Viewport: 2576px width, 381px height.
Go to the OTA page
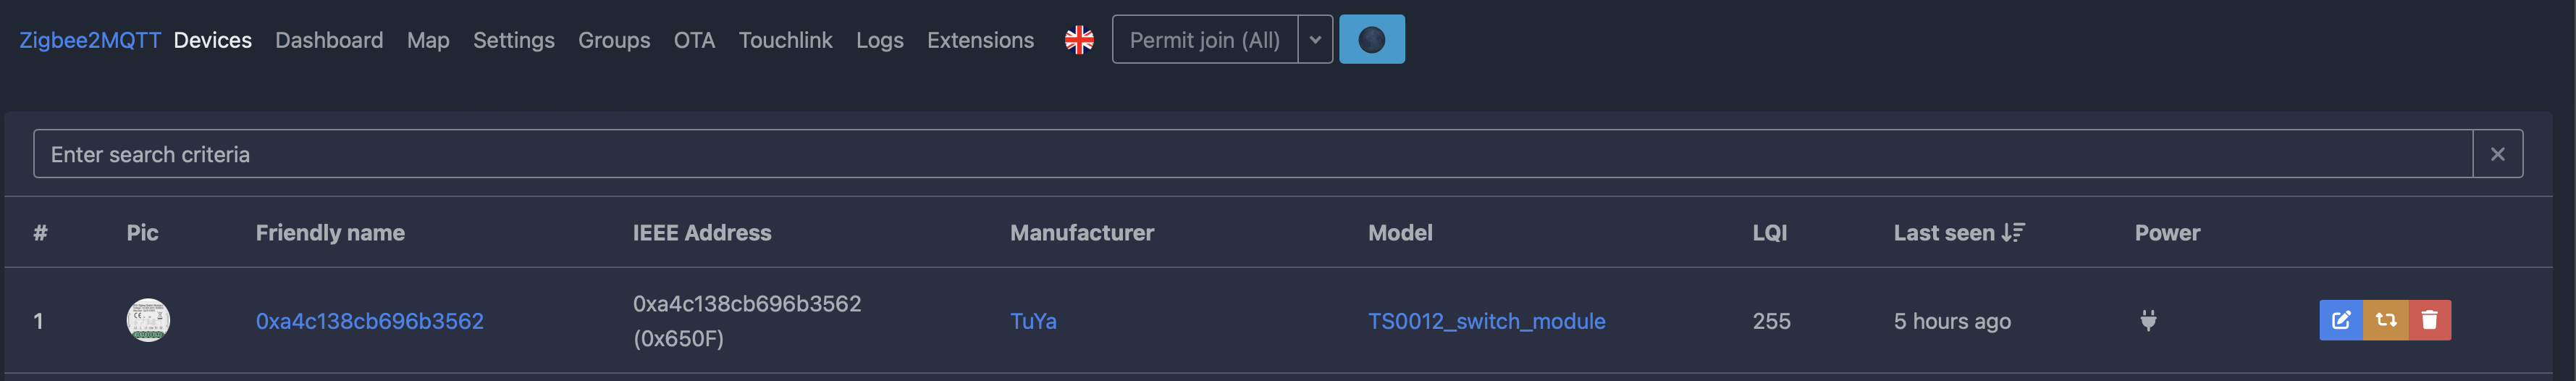pos(694,40)
